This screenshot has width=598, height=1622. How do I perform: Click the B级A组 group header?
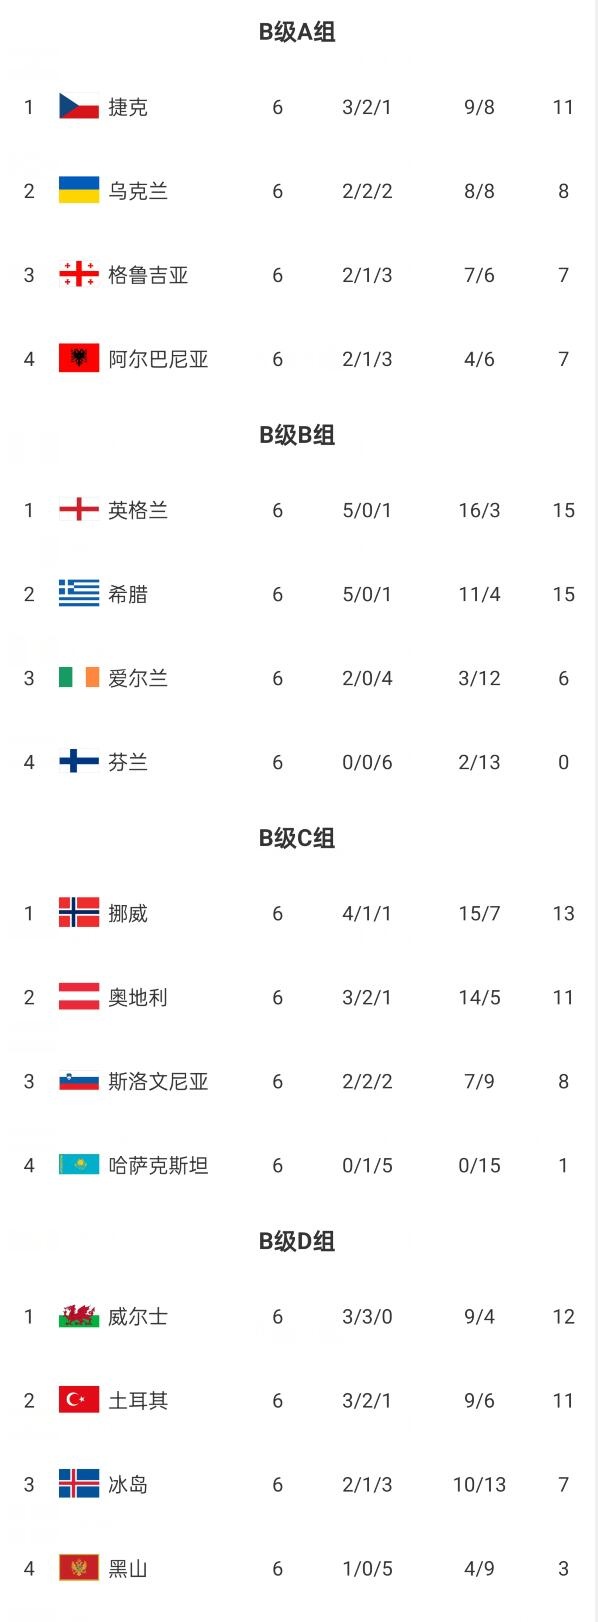point(297,32)
